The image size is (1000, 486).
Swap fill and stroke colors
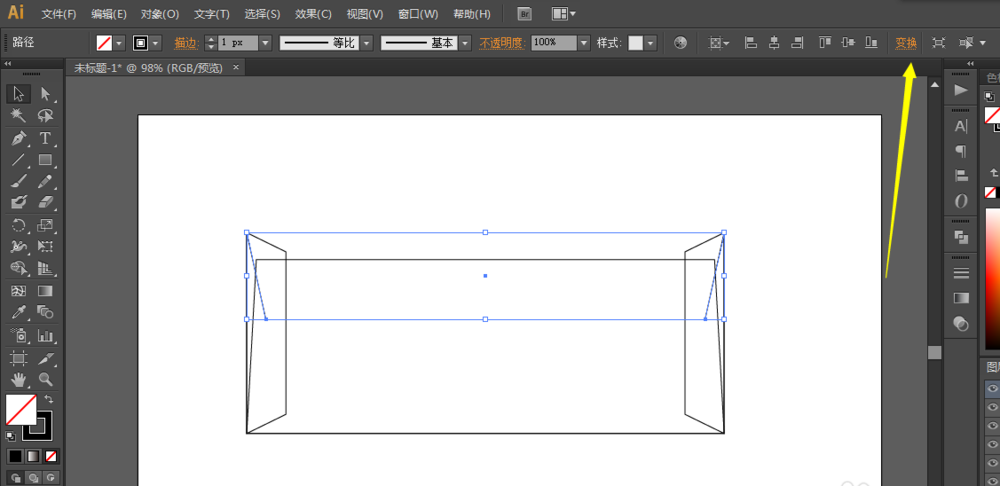pyautogui.click(x=49, y=400)
